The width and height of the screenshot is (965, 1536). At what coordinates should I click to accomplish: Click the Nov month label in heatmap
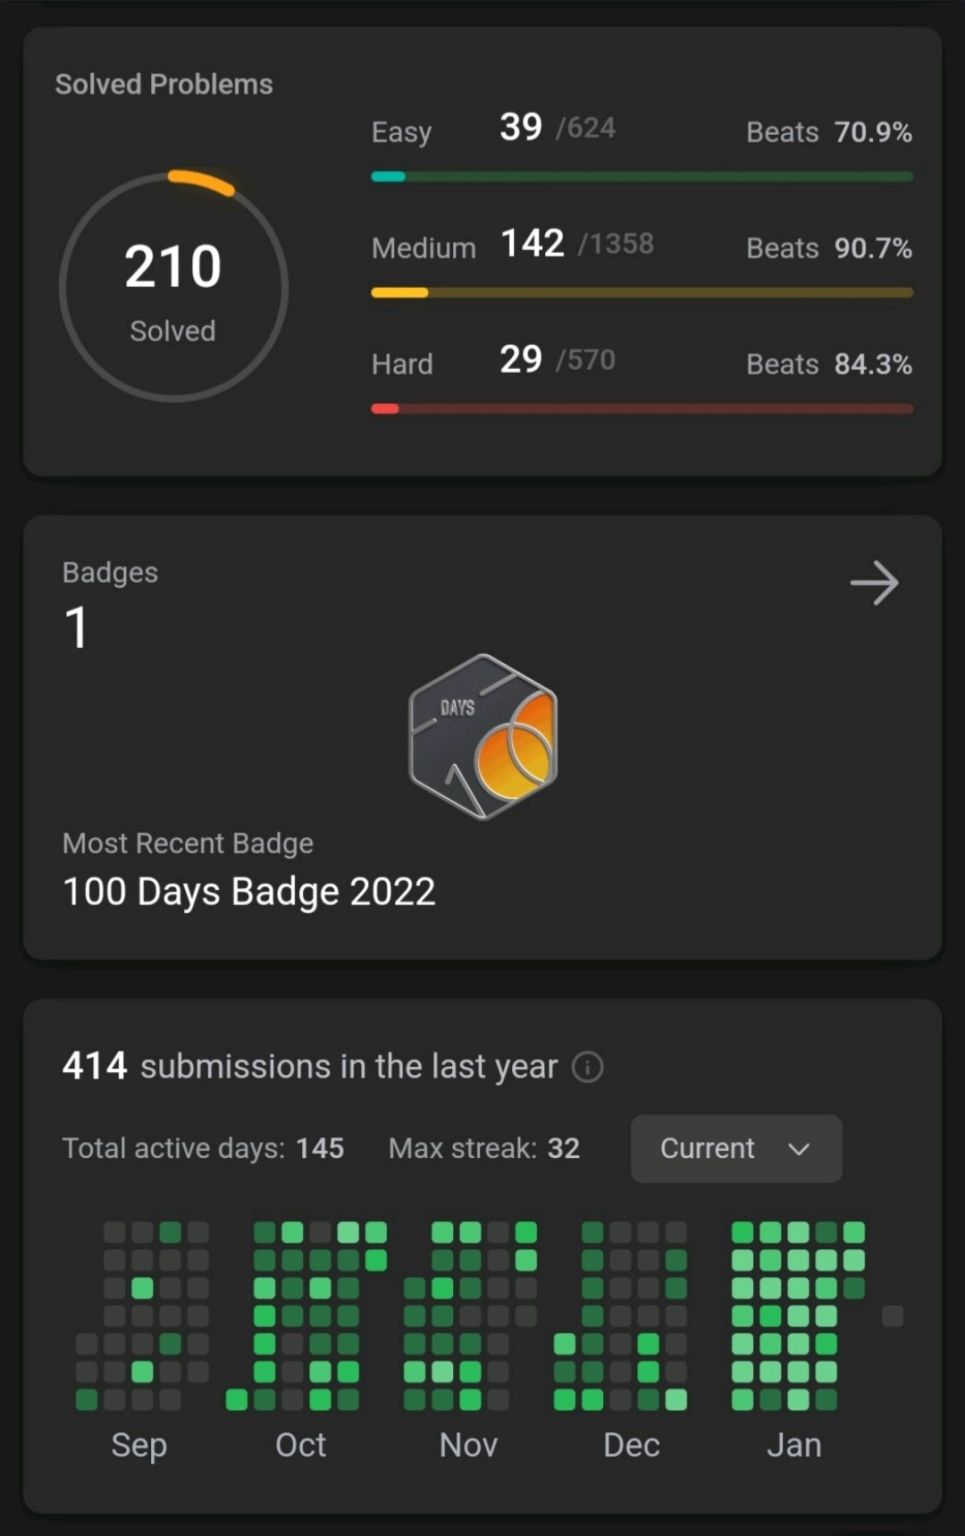pos(468,1445)
